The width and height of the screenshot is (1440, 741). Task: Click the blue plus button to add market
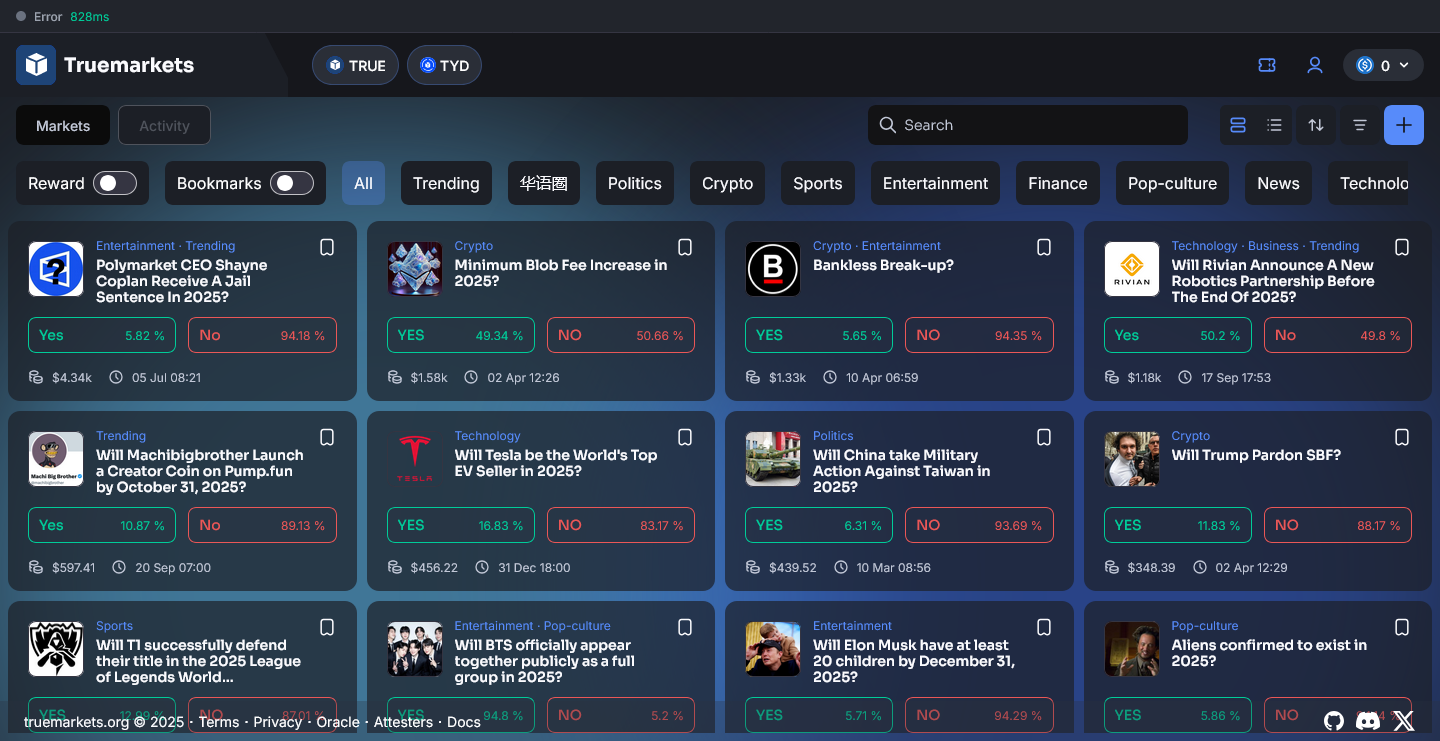pyautogui.click(x=1404, y=125)
